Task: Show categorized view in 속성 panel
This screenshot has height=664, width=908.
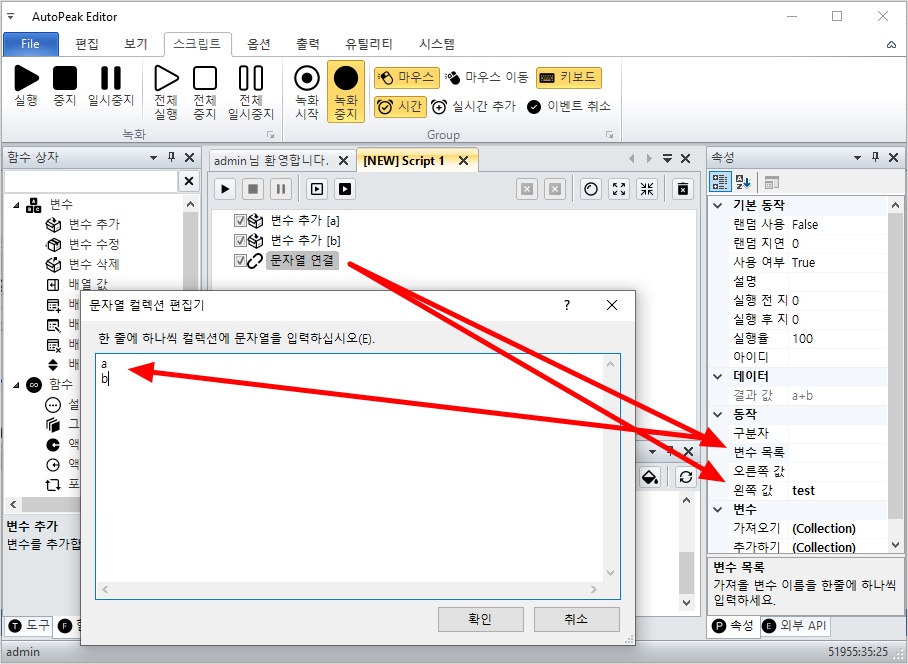Action: 720,182
